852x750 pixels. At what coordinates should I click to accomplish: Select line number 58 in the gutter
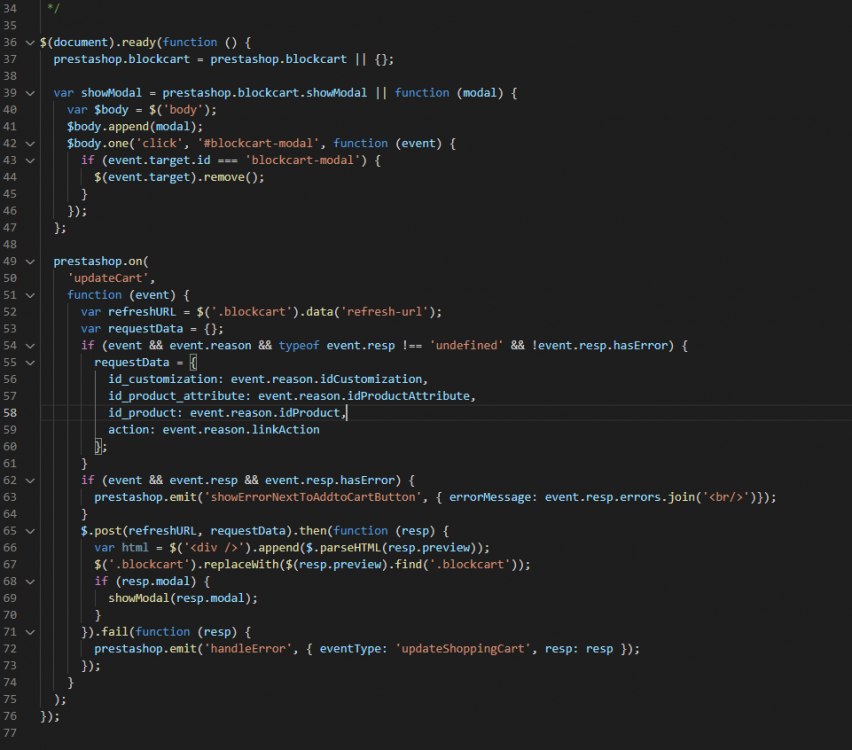click(x=10, y=413)
